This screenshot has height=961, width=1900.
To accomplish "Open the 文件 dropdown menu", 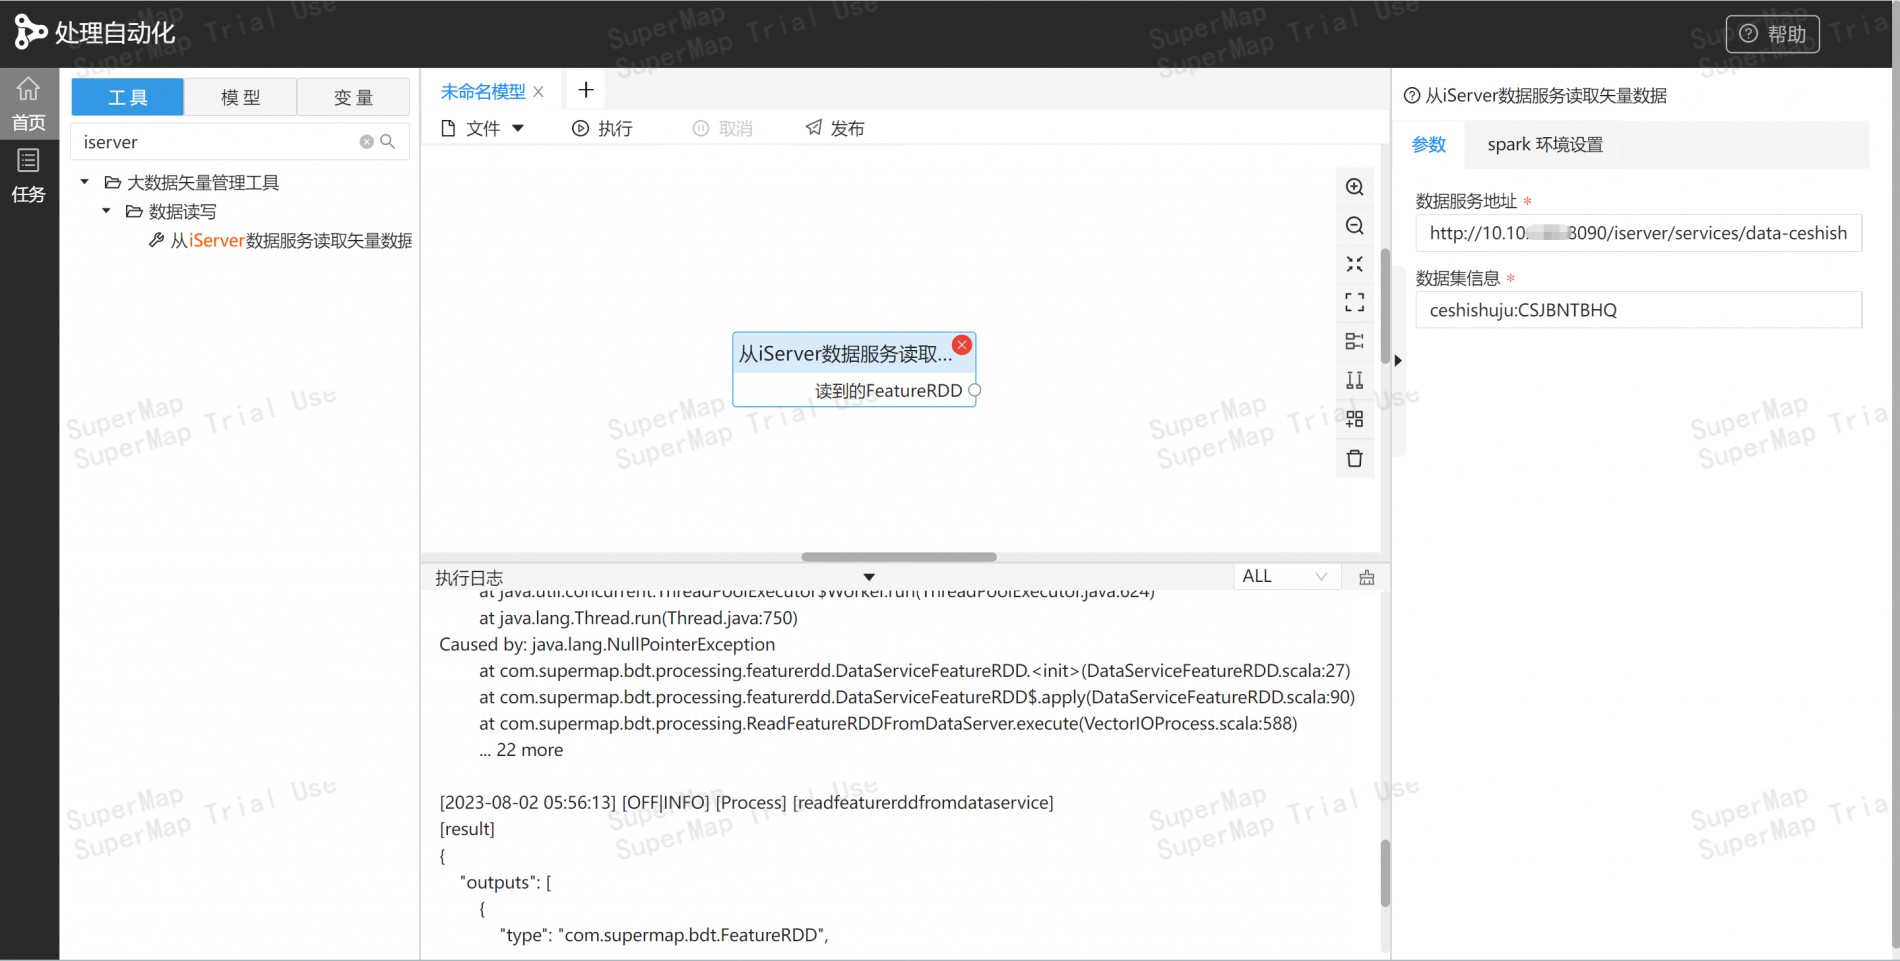I will (x=483, y=128).
